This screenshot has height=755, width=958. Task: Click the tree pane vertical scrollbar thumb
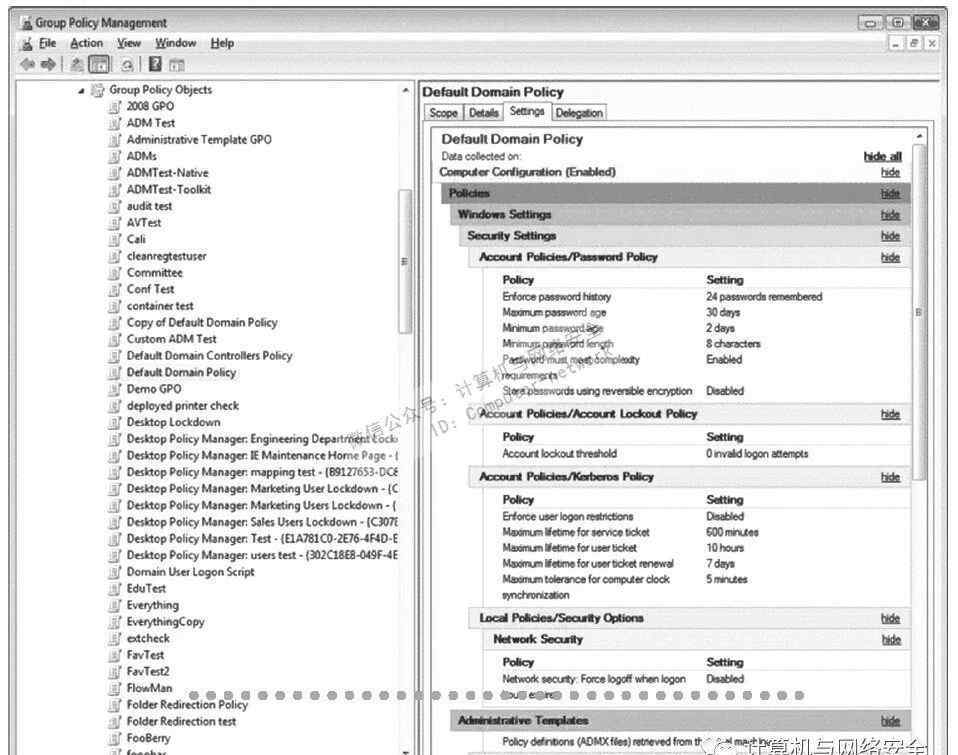404,261
